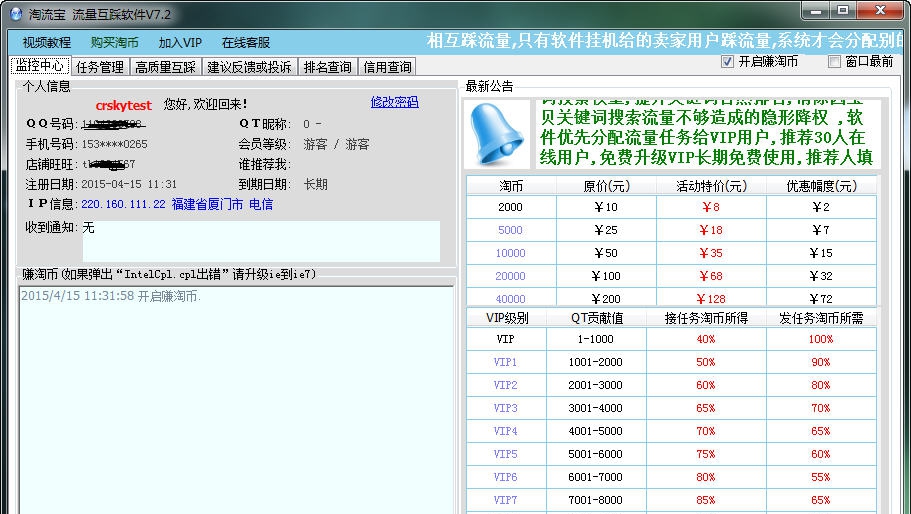Click the ¥128 special price cell
The image size is (911, 514).
point(711,299)
